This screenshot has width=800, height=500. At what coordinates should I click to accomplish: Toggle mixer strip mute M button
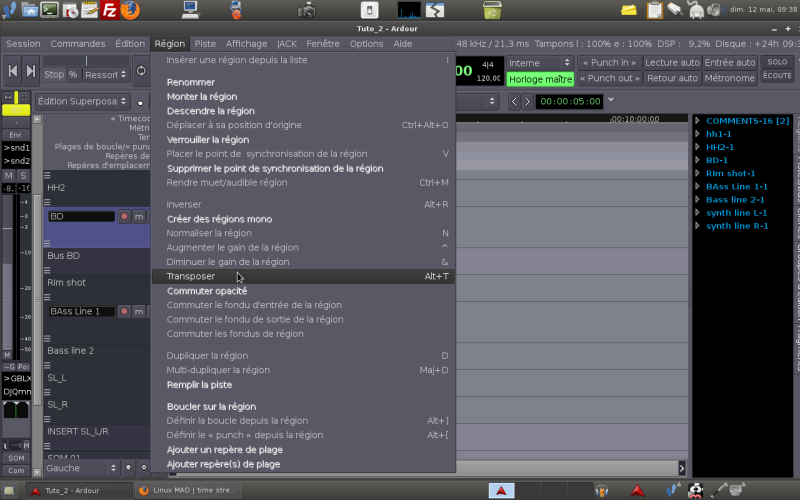pyautogui.click(x=9, y=176)
